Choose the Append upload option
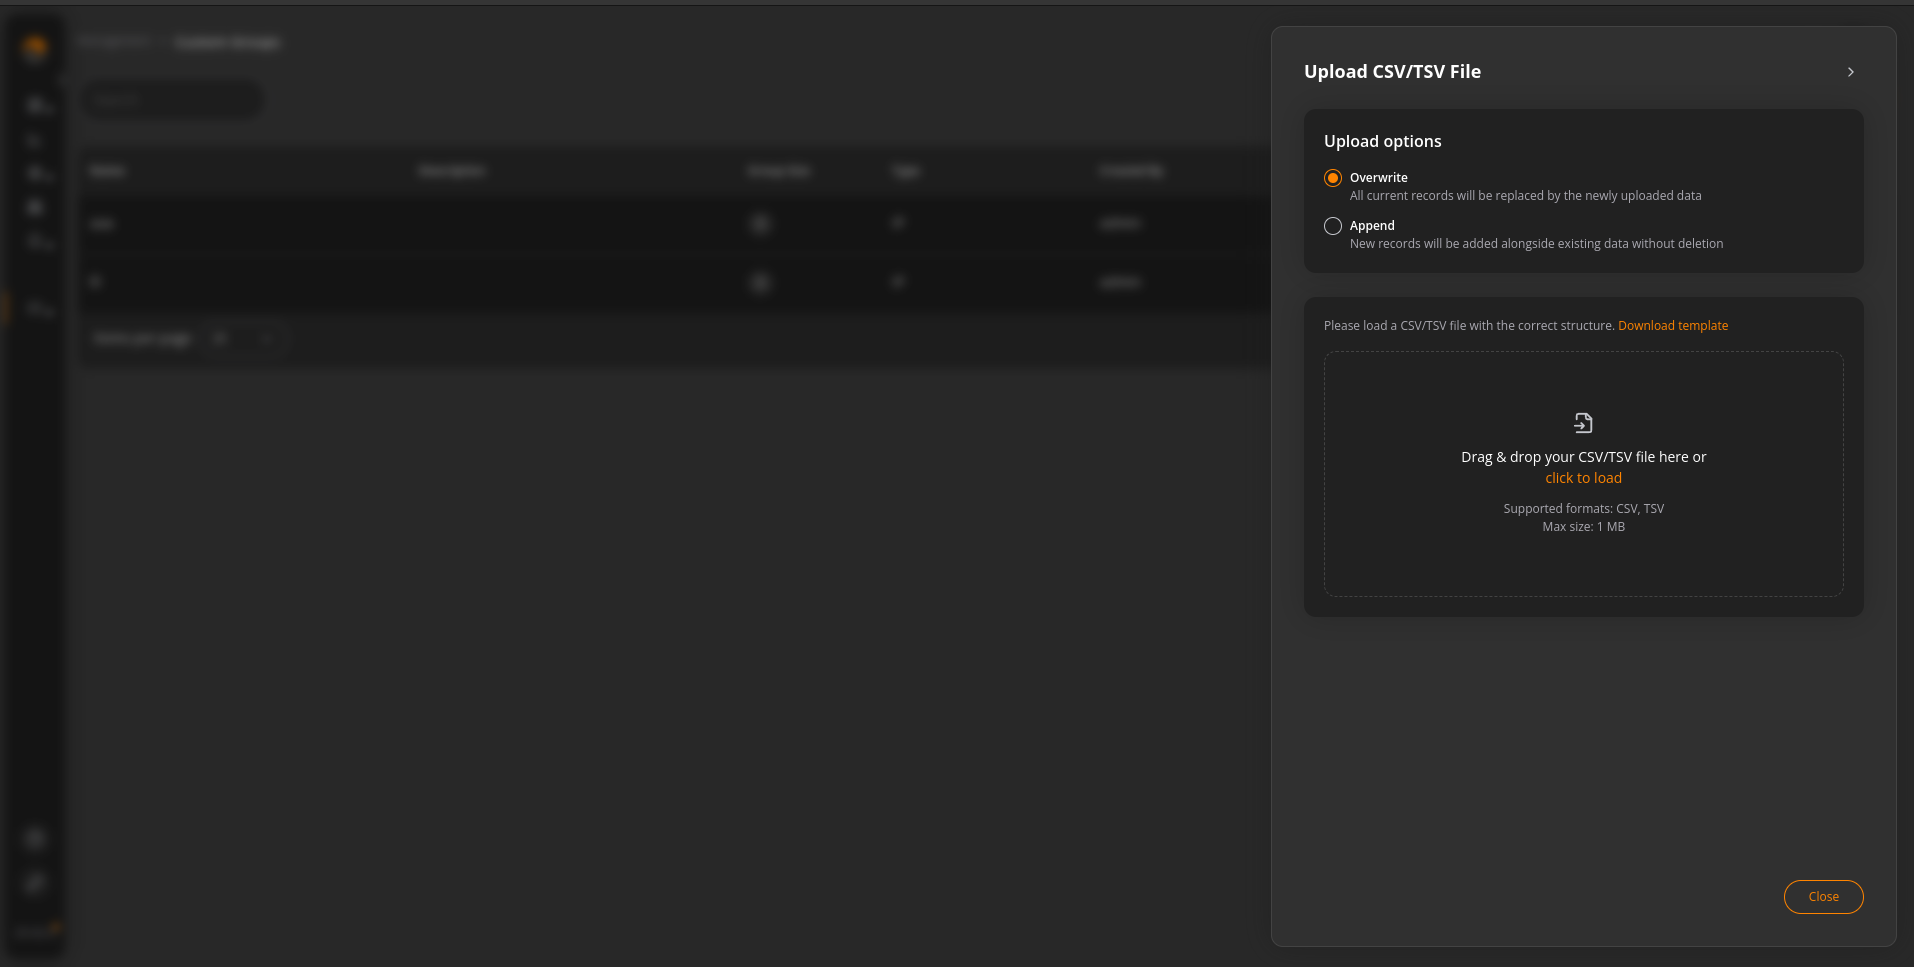Screen dimensions: 1914x967 [x=1333, y=226]
